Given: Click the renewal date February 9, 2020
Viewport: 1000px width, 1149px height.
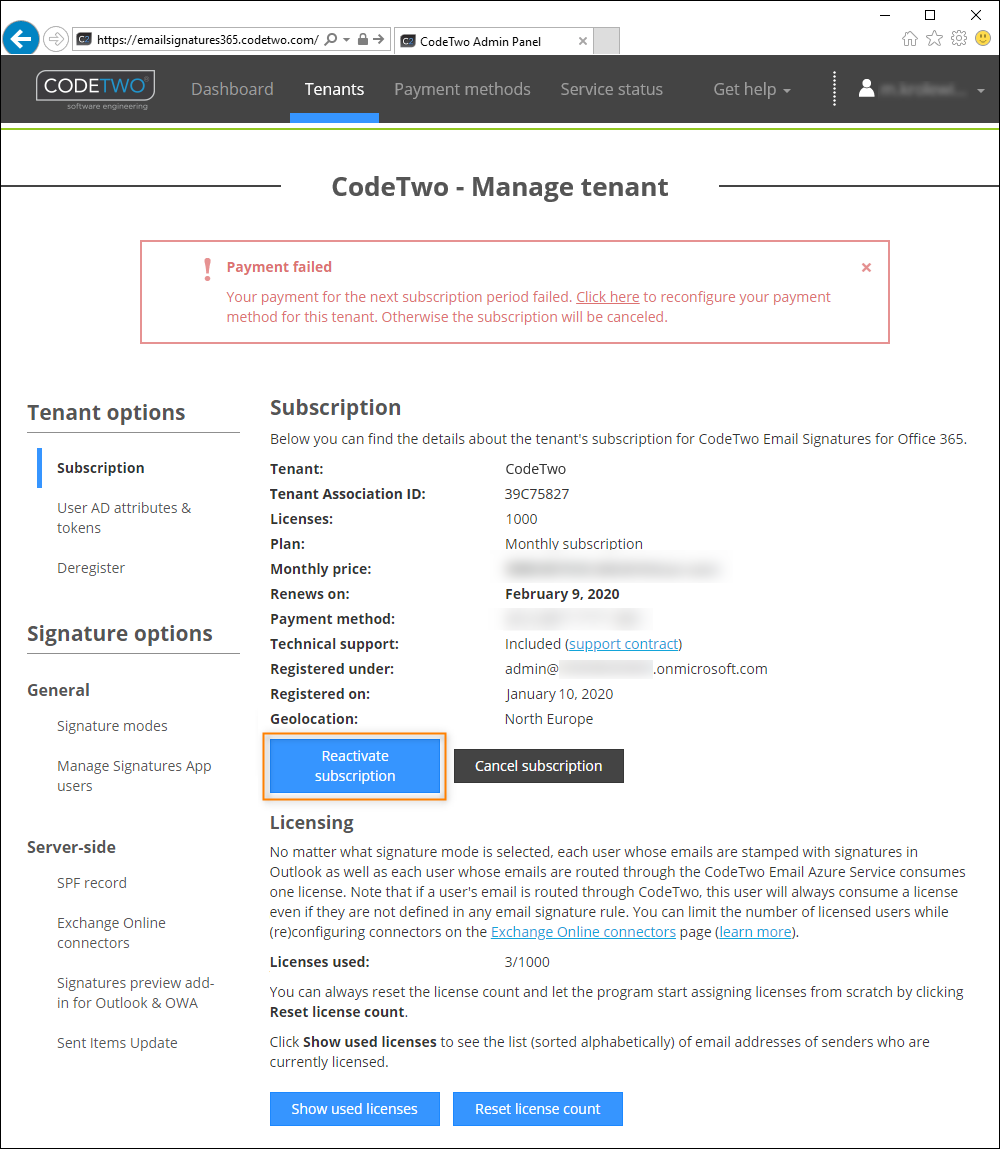Looking at the screenshot, I should (x=562, y=594).
